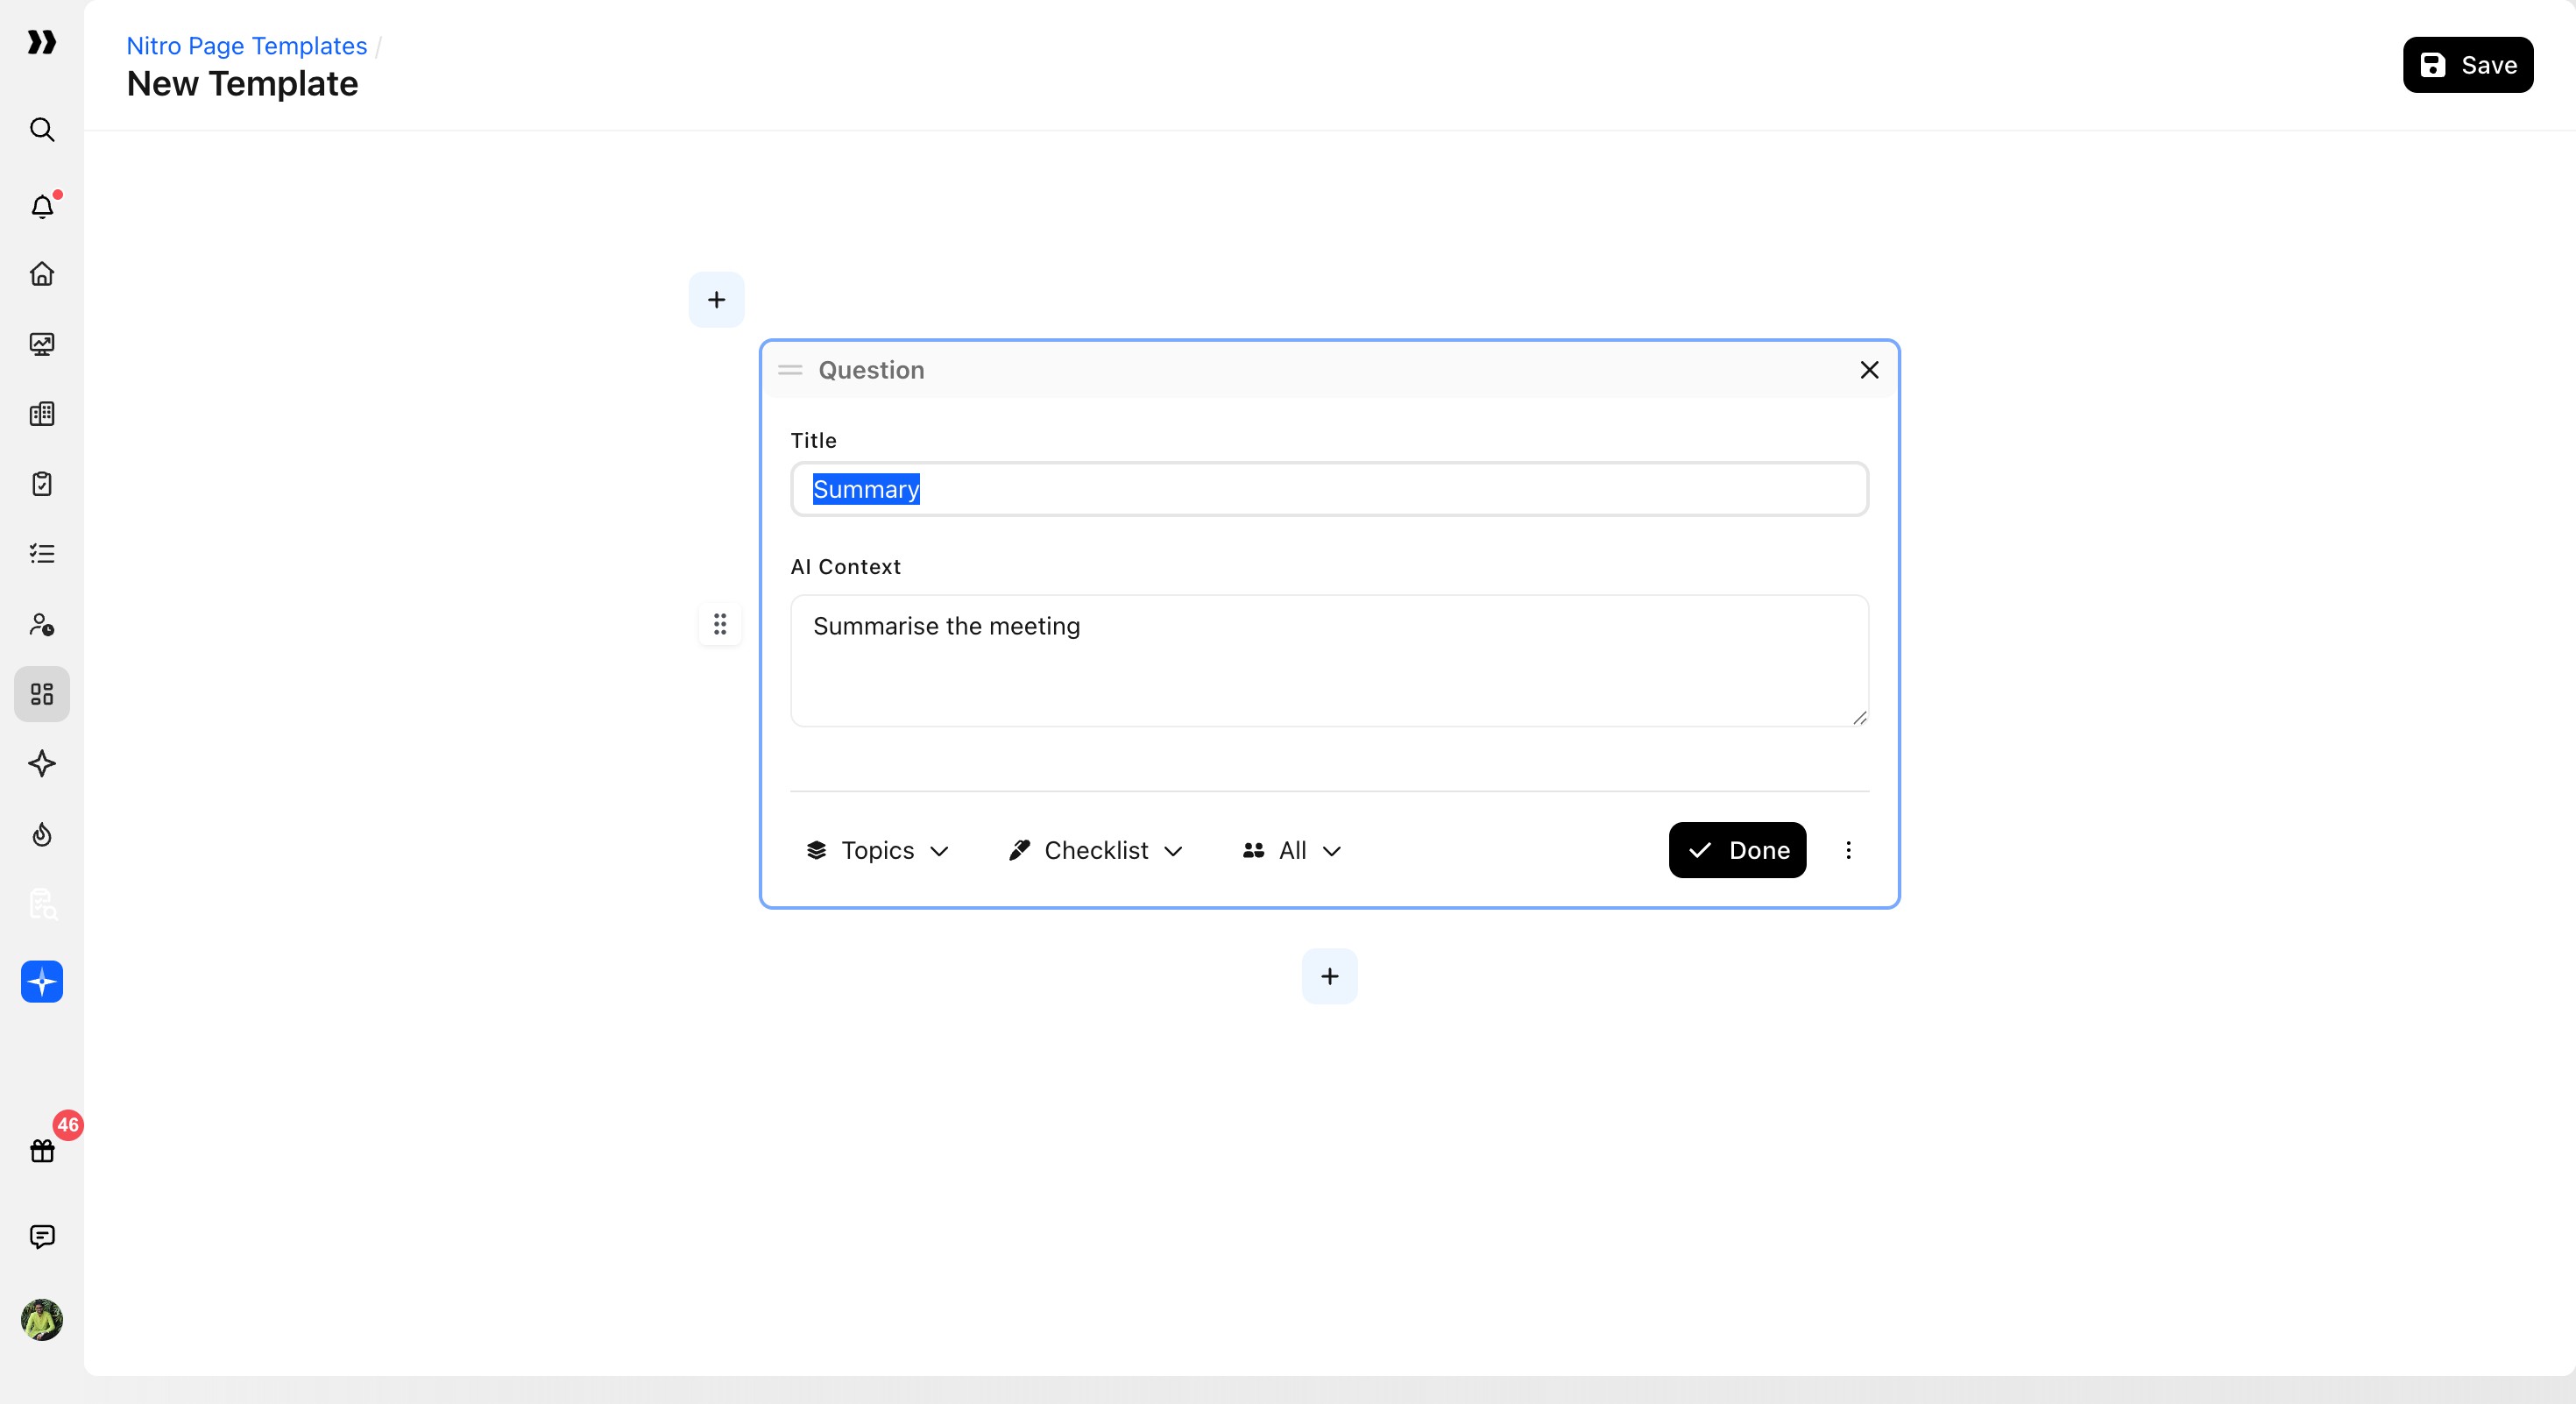
Task: Click the Done button
Action: click(1737, 850)
